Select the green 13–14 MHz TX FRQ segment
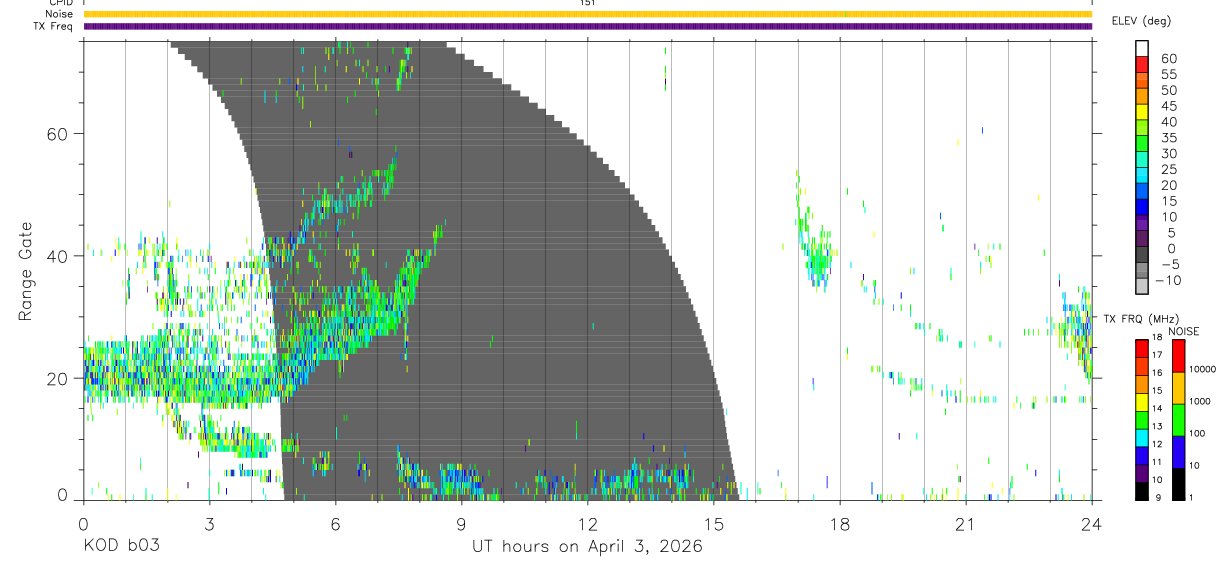This screenshot has width=1228, height=567. (1142, 419)
